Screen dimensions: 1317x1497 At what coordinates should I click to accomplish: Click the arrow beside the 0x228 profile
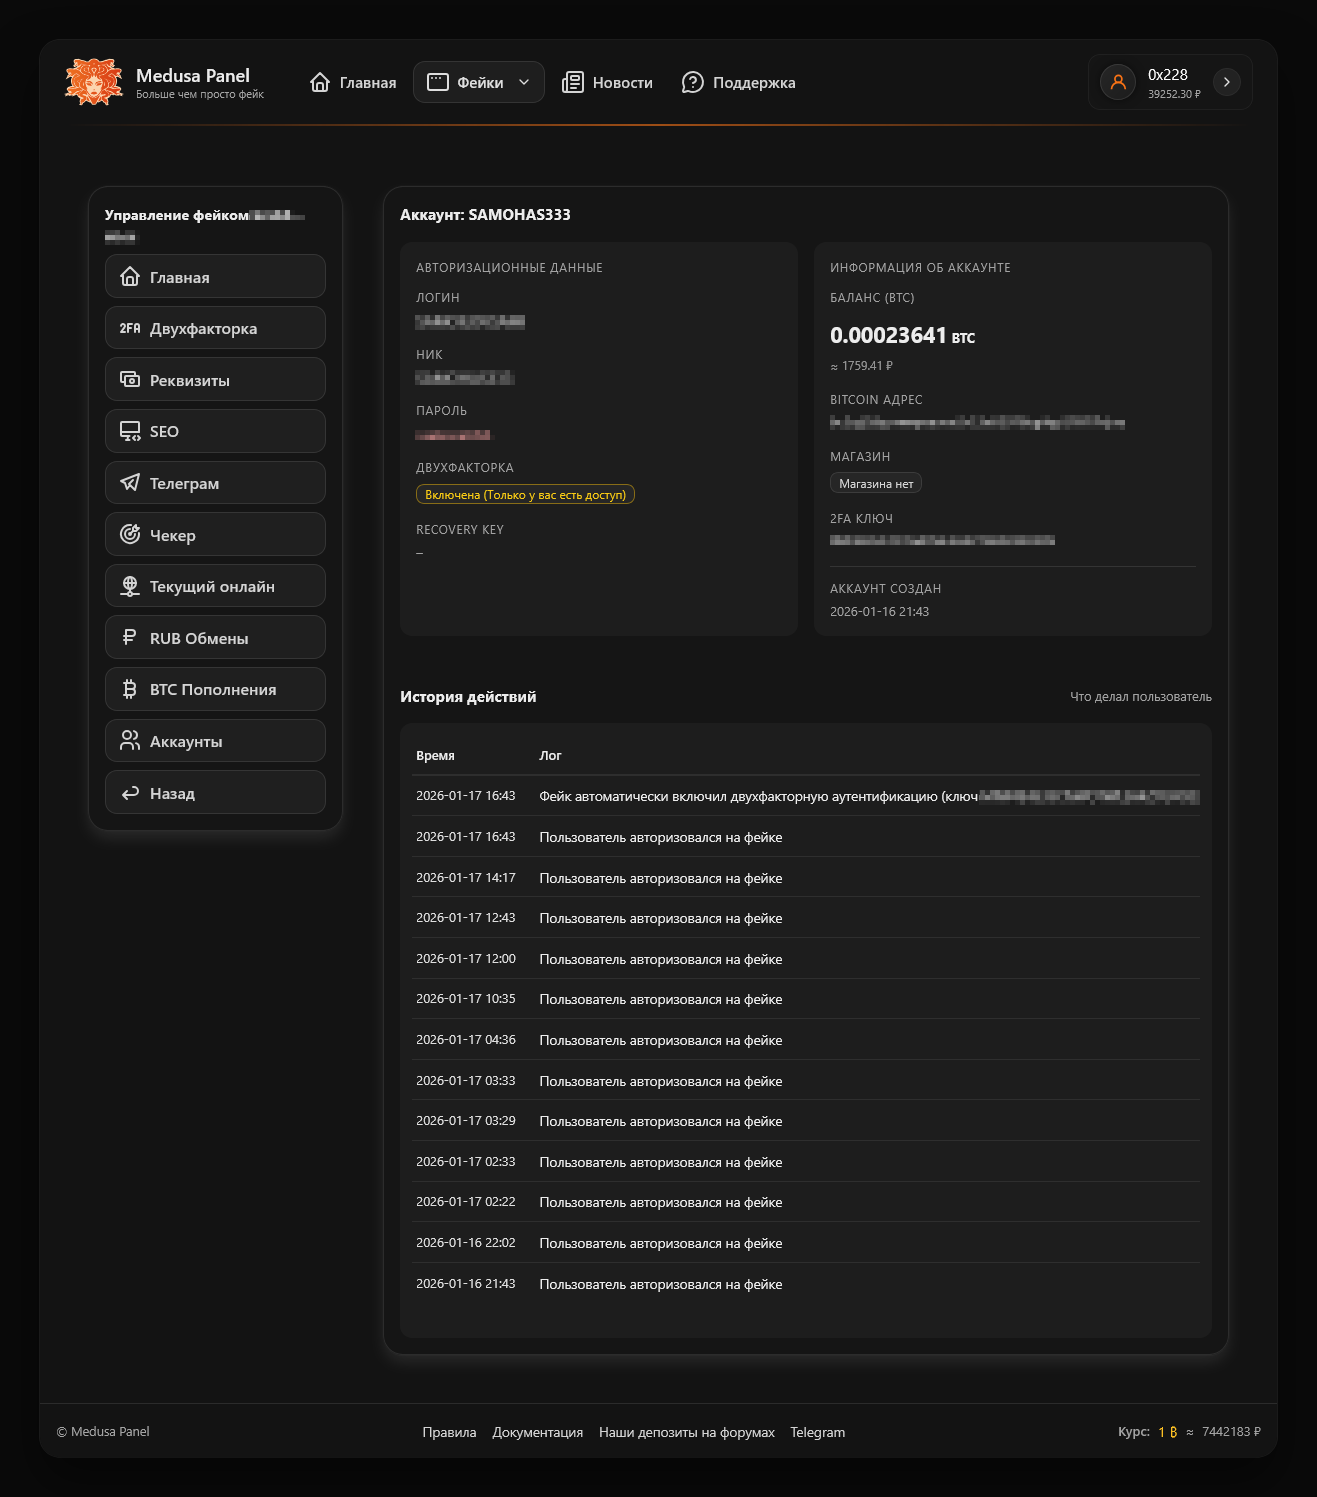click(1226, 82)
